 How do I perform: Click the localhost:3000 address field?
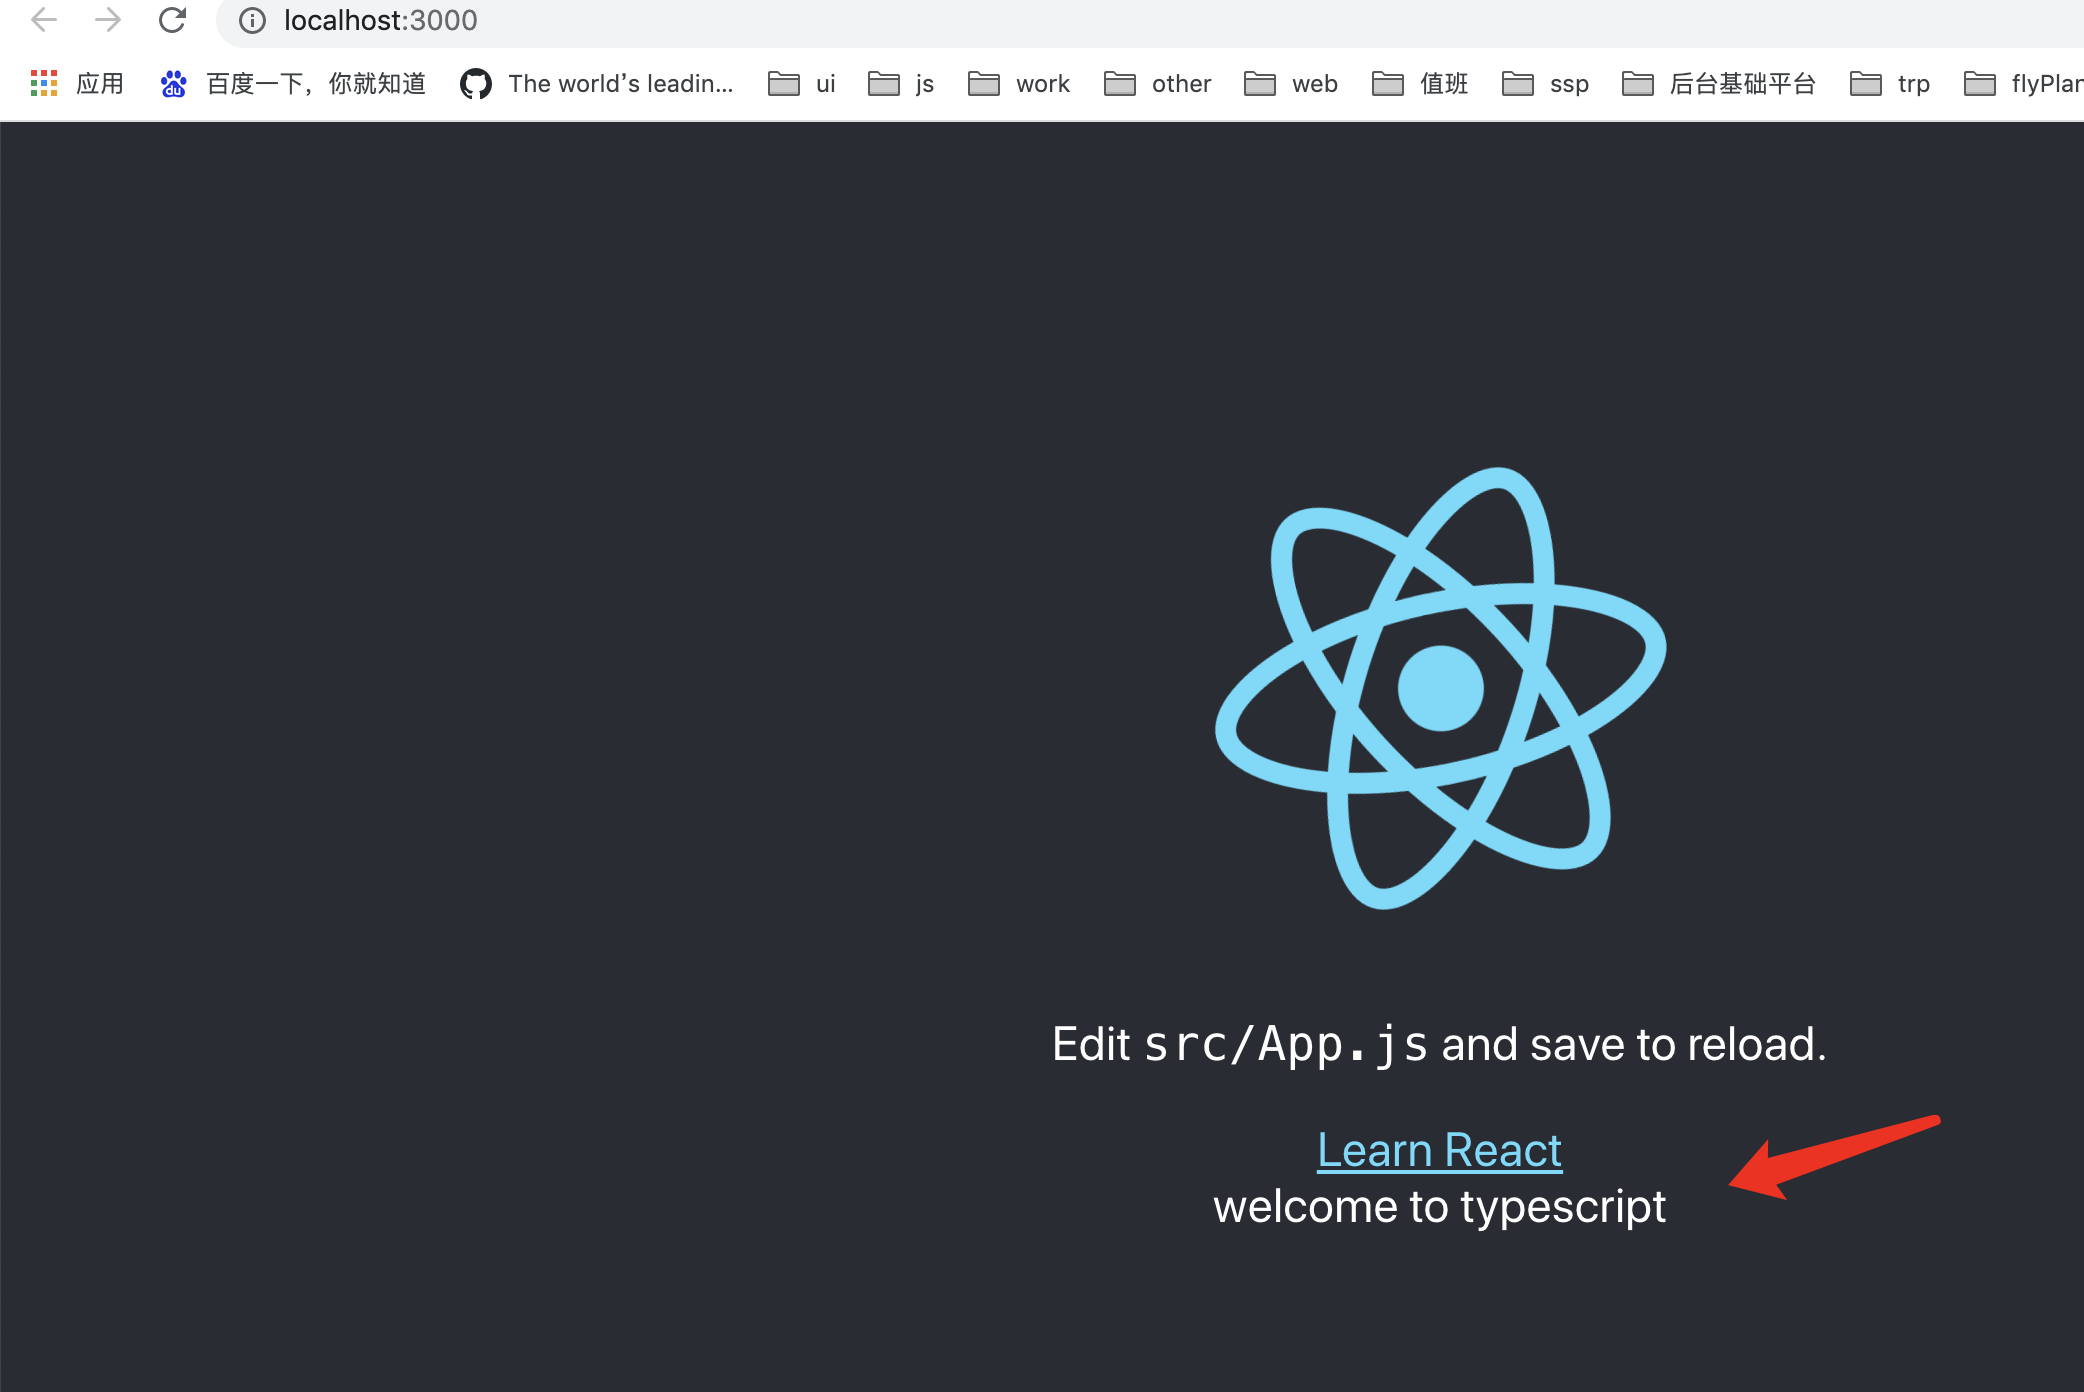coord(380,20)
